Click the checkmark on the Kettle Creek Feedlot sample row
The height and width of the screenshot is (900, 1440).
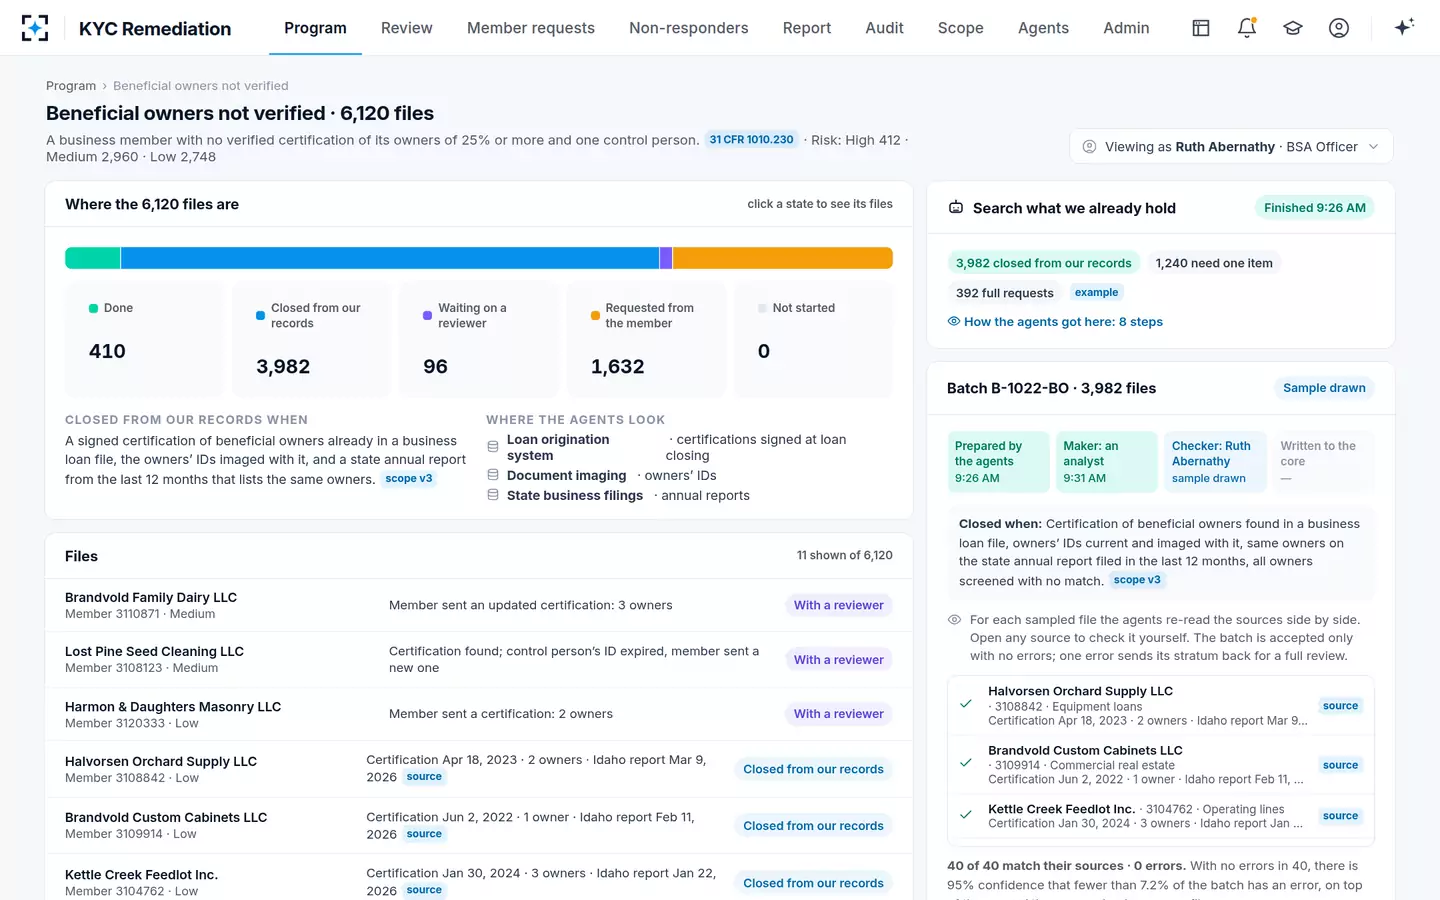[966, 815]
